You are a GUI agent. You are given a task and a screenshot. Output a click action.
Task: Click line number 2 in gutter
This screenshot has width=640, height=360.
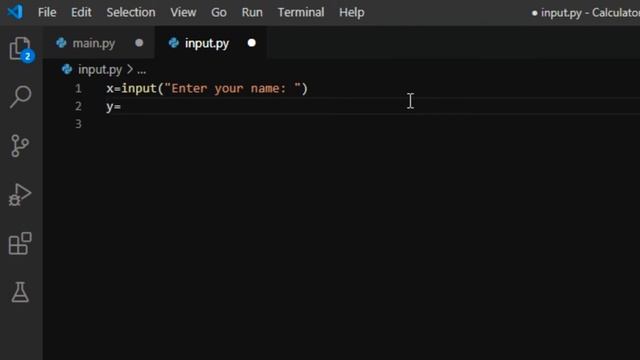click(78, 106)
